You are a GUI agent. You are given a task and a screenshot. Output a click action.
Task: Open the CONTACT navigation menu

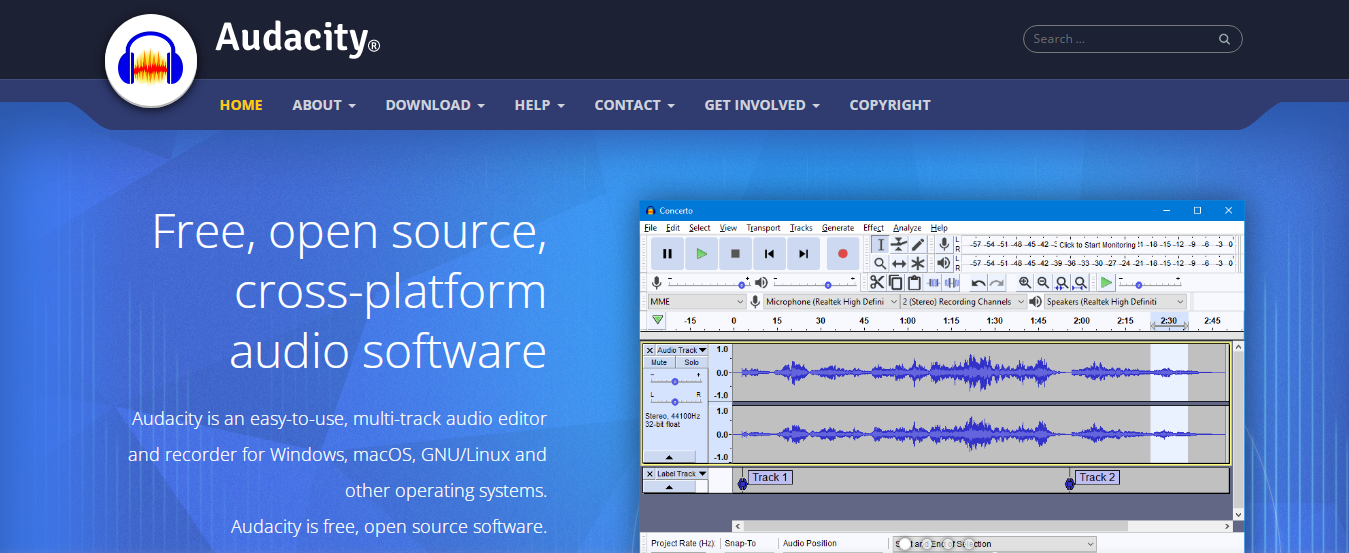[634, 105]
